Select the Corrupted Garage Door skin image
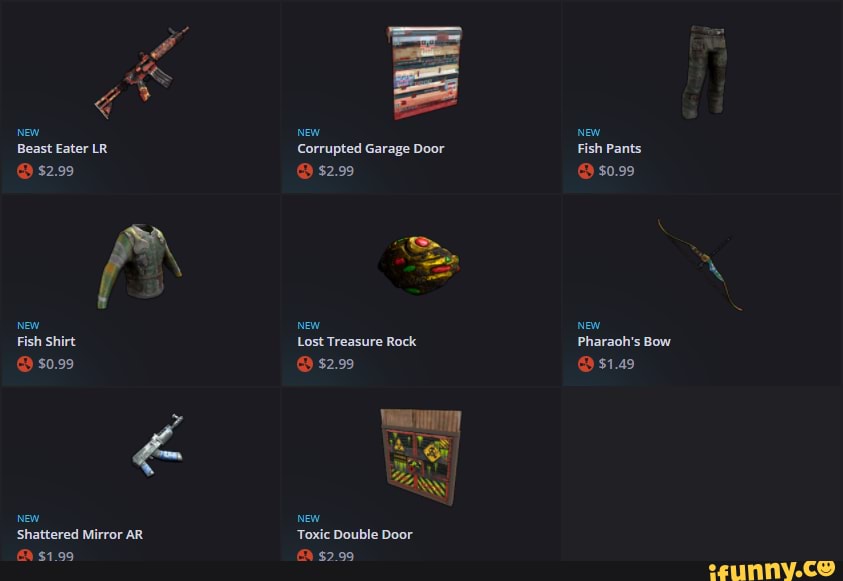This screenshot has width=843, height=581. point(424,73)
